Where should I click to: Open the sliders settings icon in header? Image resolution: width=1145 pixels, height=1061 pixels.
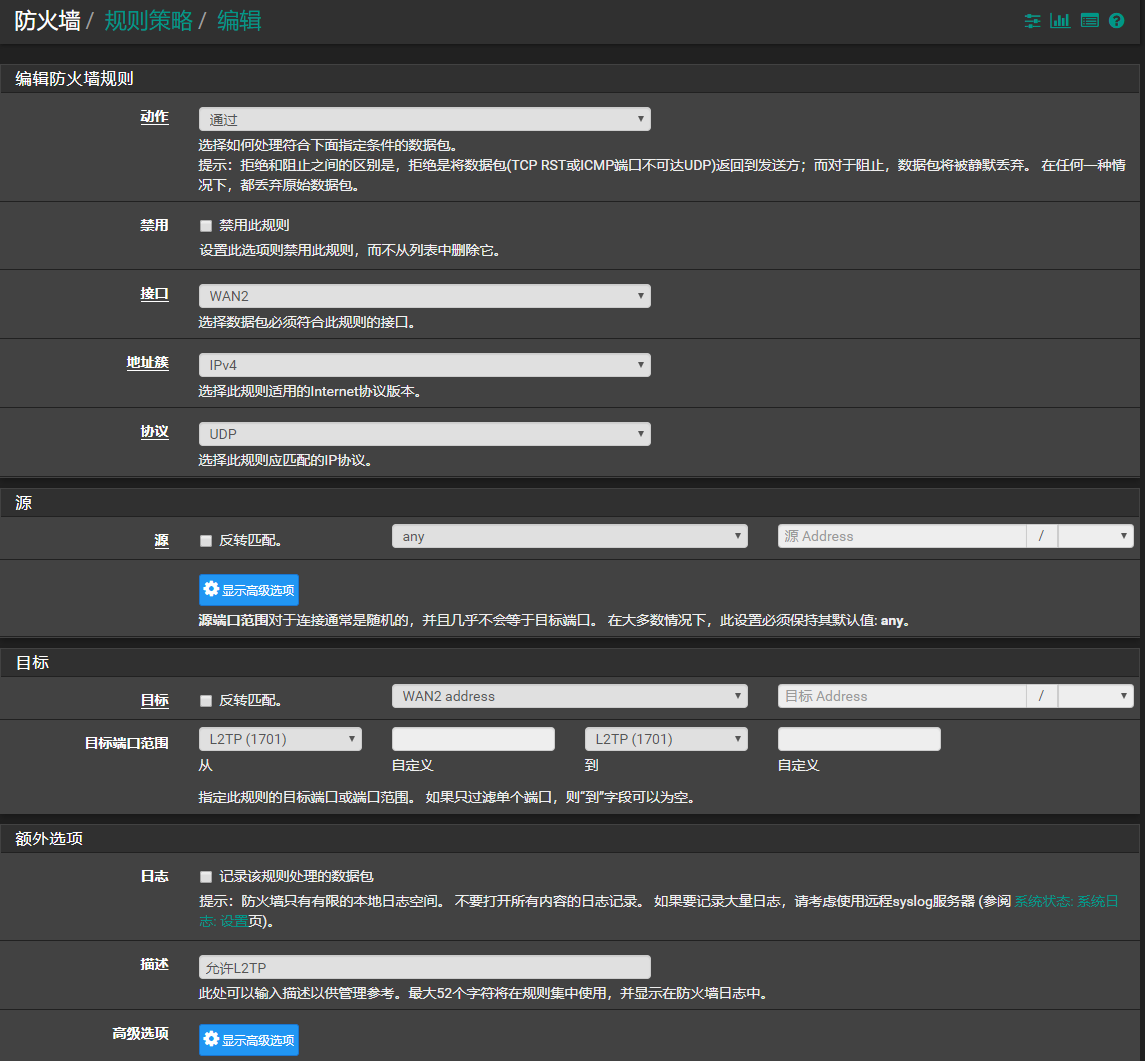tap(1033, 21)
